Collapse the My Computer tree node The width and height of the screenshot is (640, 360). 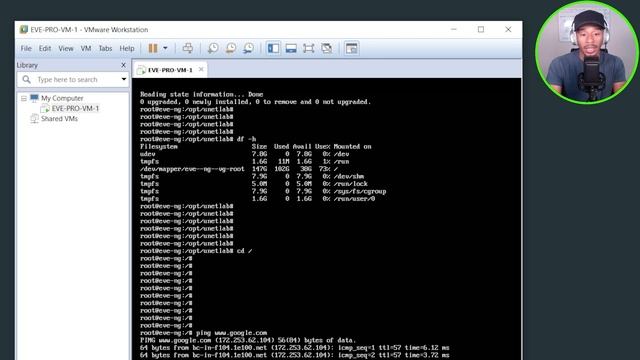pyautogui.click(x=24, y=98)
